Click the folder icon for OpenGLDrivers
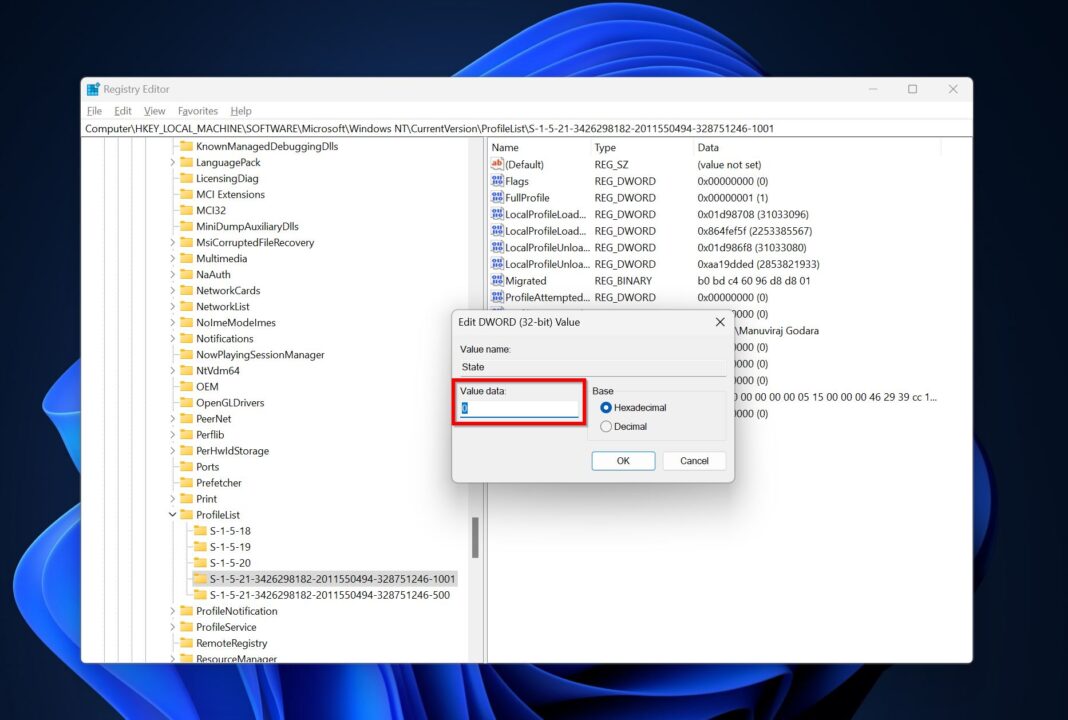This screenshot has height=720, width=1068. pos(187,402)
